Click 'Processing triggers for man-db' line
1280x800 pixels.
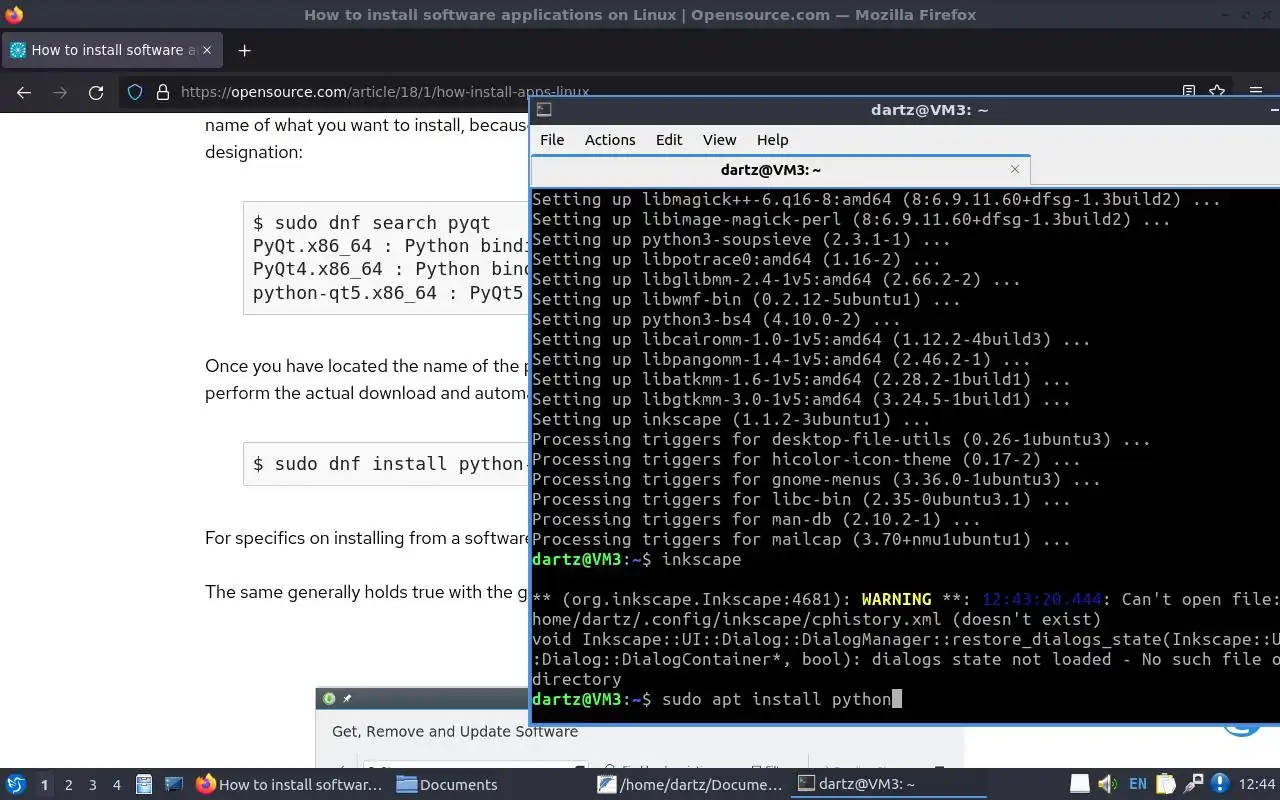pyautogui.click(x=756, y=519)
